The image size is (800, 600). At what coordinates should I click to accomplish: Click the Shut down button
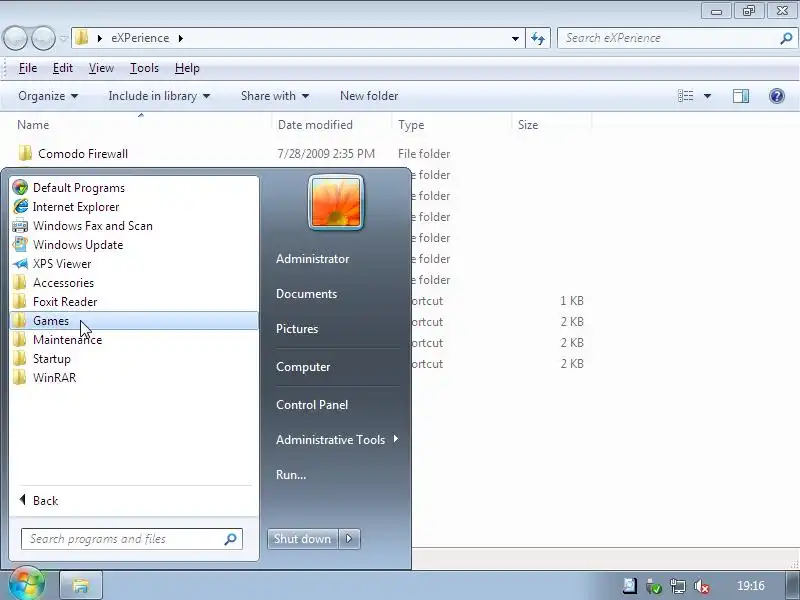303,539
